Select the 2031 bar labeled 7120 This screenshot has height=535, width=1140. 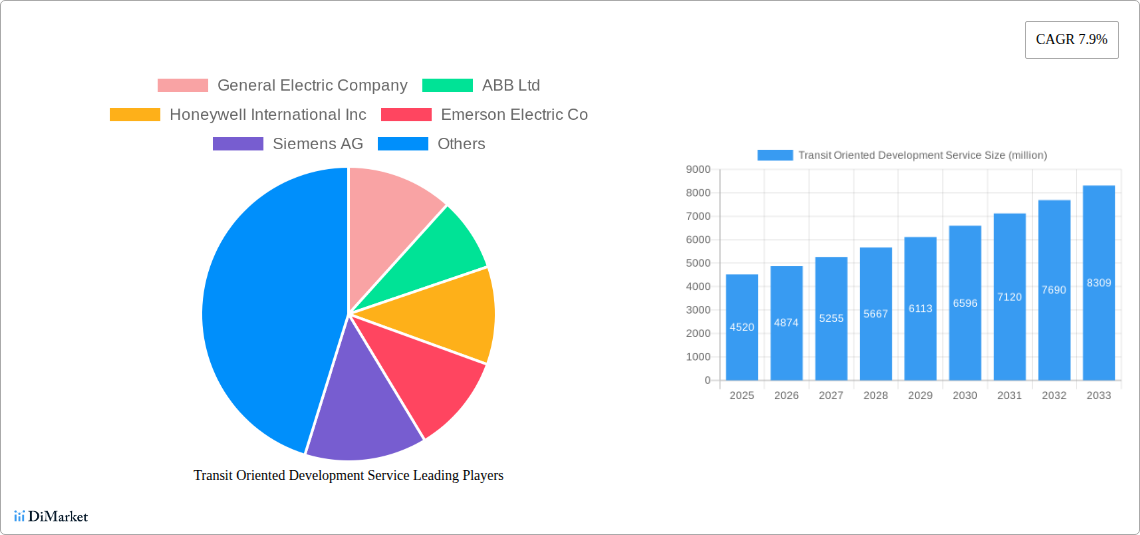1009,297
